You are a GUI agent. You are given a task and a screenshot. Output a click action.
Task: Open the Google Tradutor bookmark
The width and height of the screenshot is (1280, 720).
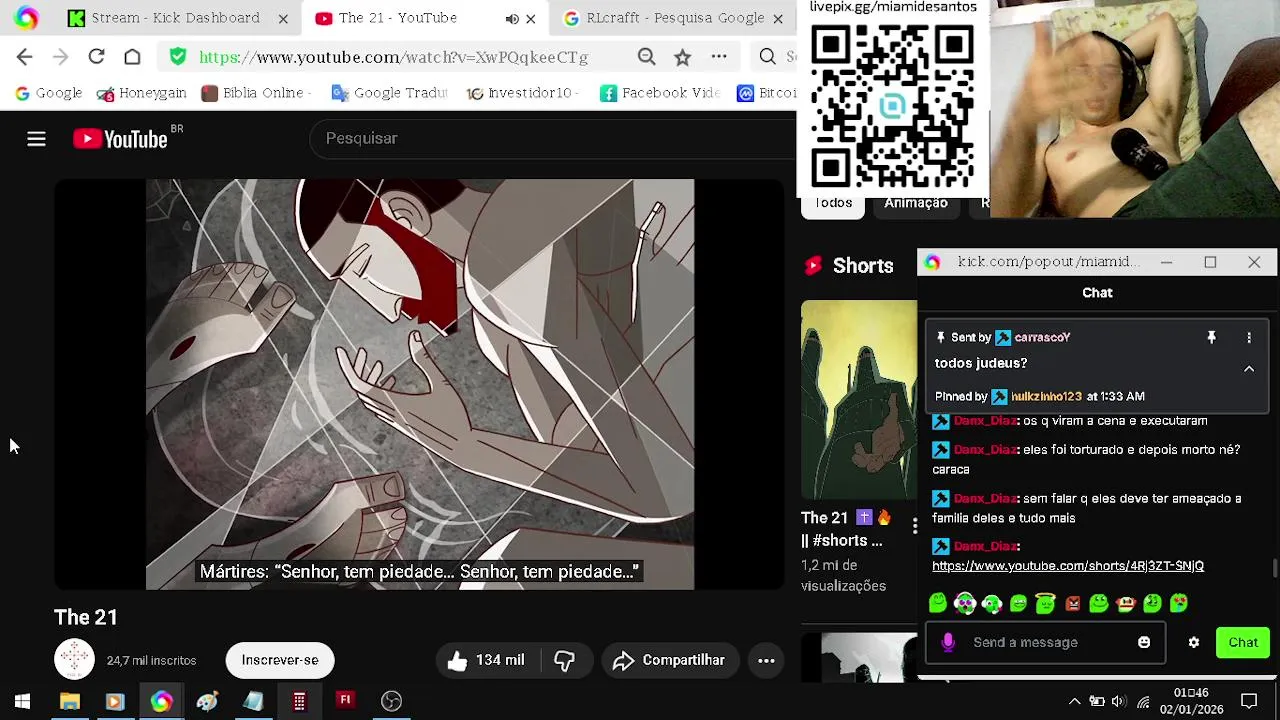pyautogui.click(x=389, y=93)
